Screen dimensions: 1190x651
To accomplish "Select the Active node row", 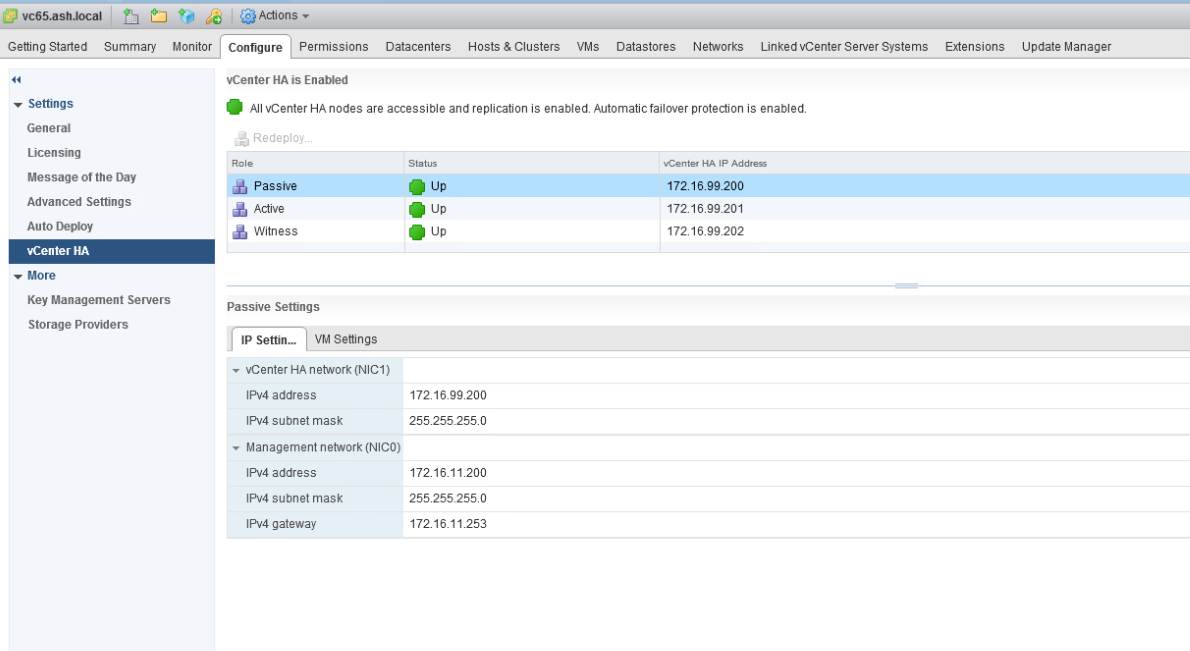I will pos(708,209).
